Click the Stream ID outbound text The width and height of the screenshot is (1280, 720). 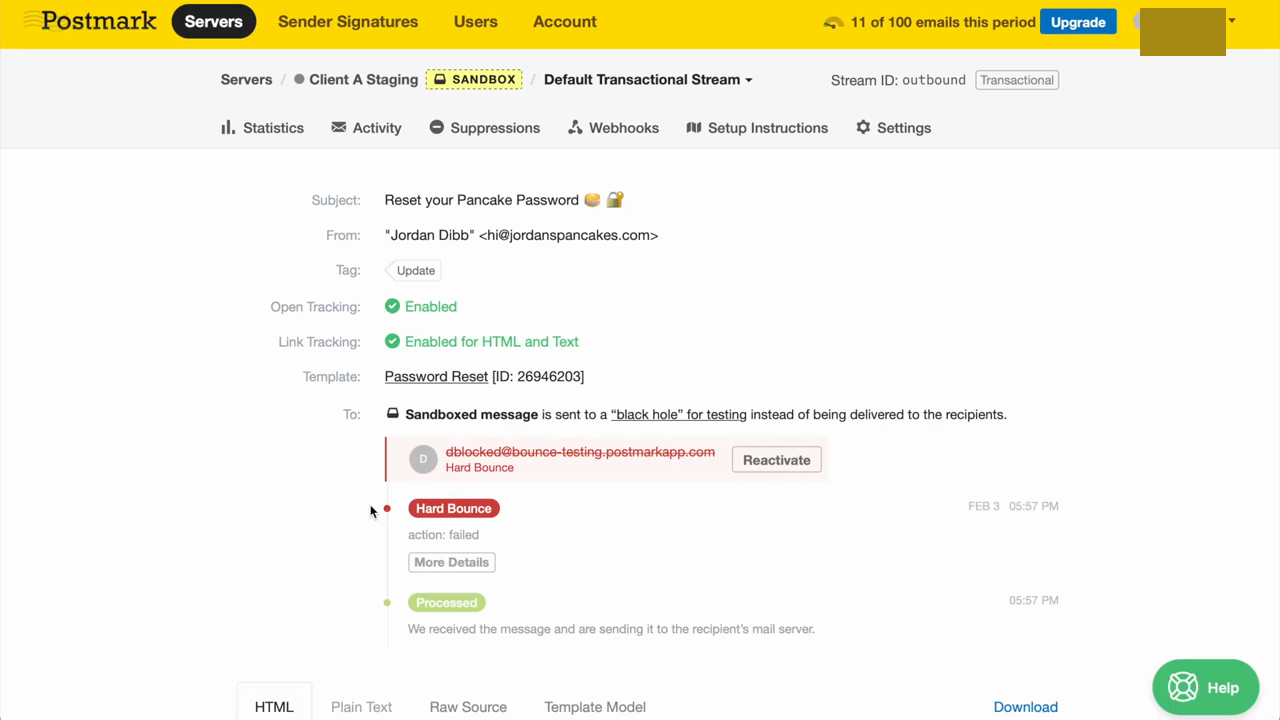coord(898,80)
